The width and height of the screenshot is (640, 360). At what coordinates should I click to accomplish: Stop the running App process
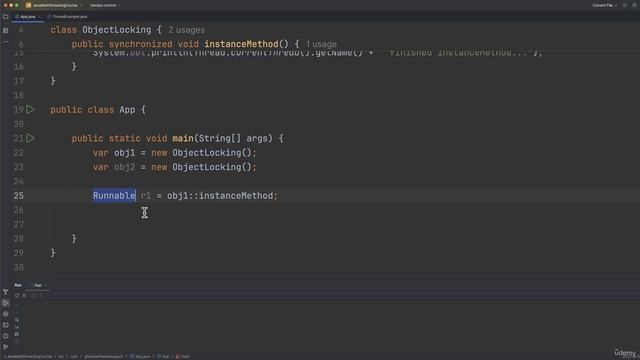[24, 296]
